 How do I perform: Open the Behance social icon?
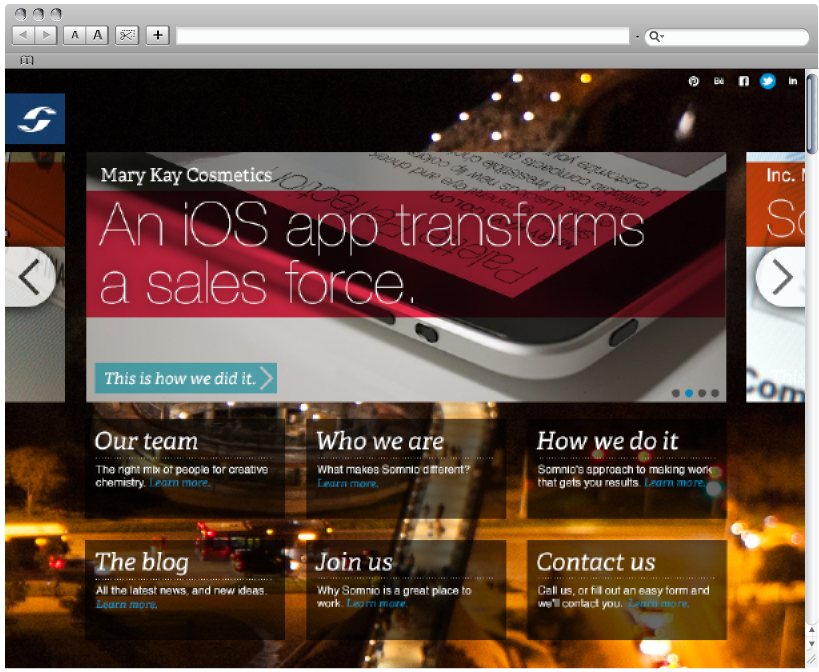point(719,81)
